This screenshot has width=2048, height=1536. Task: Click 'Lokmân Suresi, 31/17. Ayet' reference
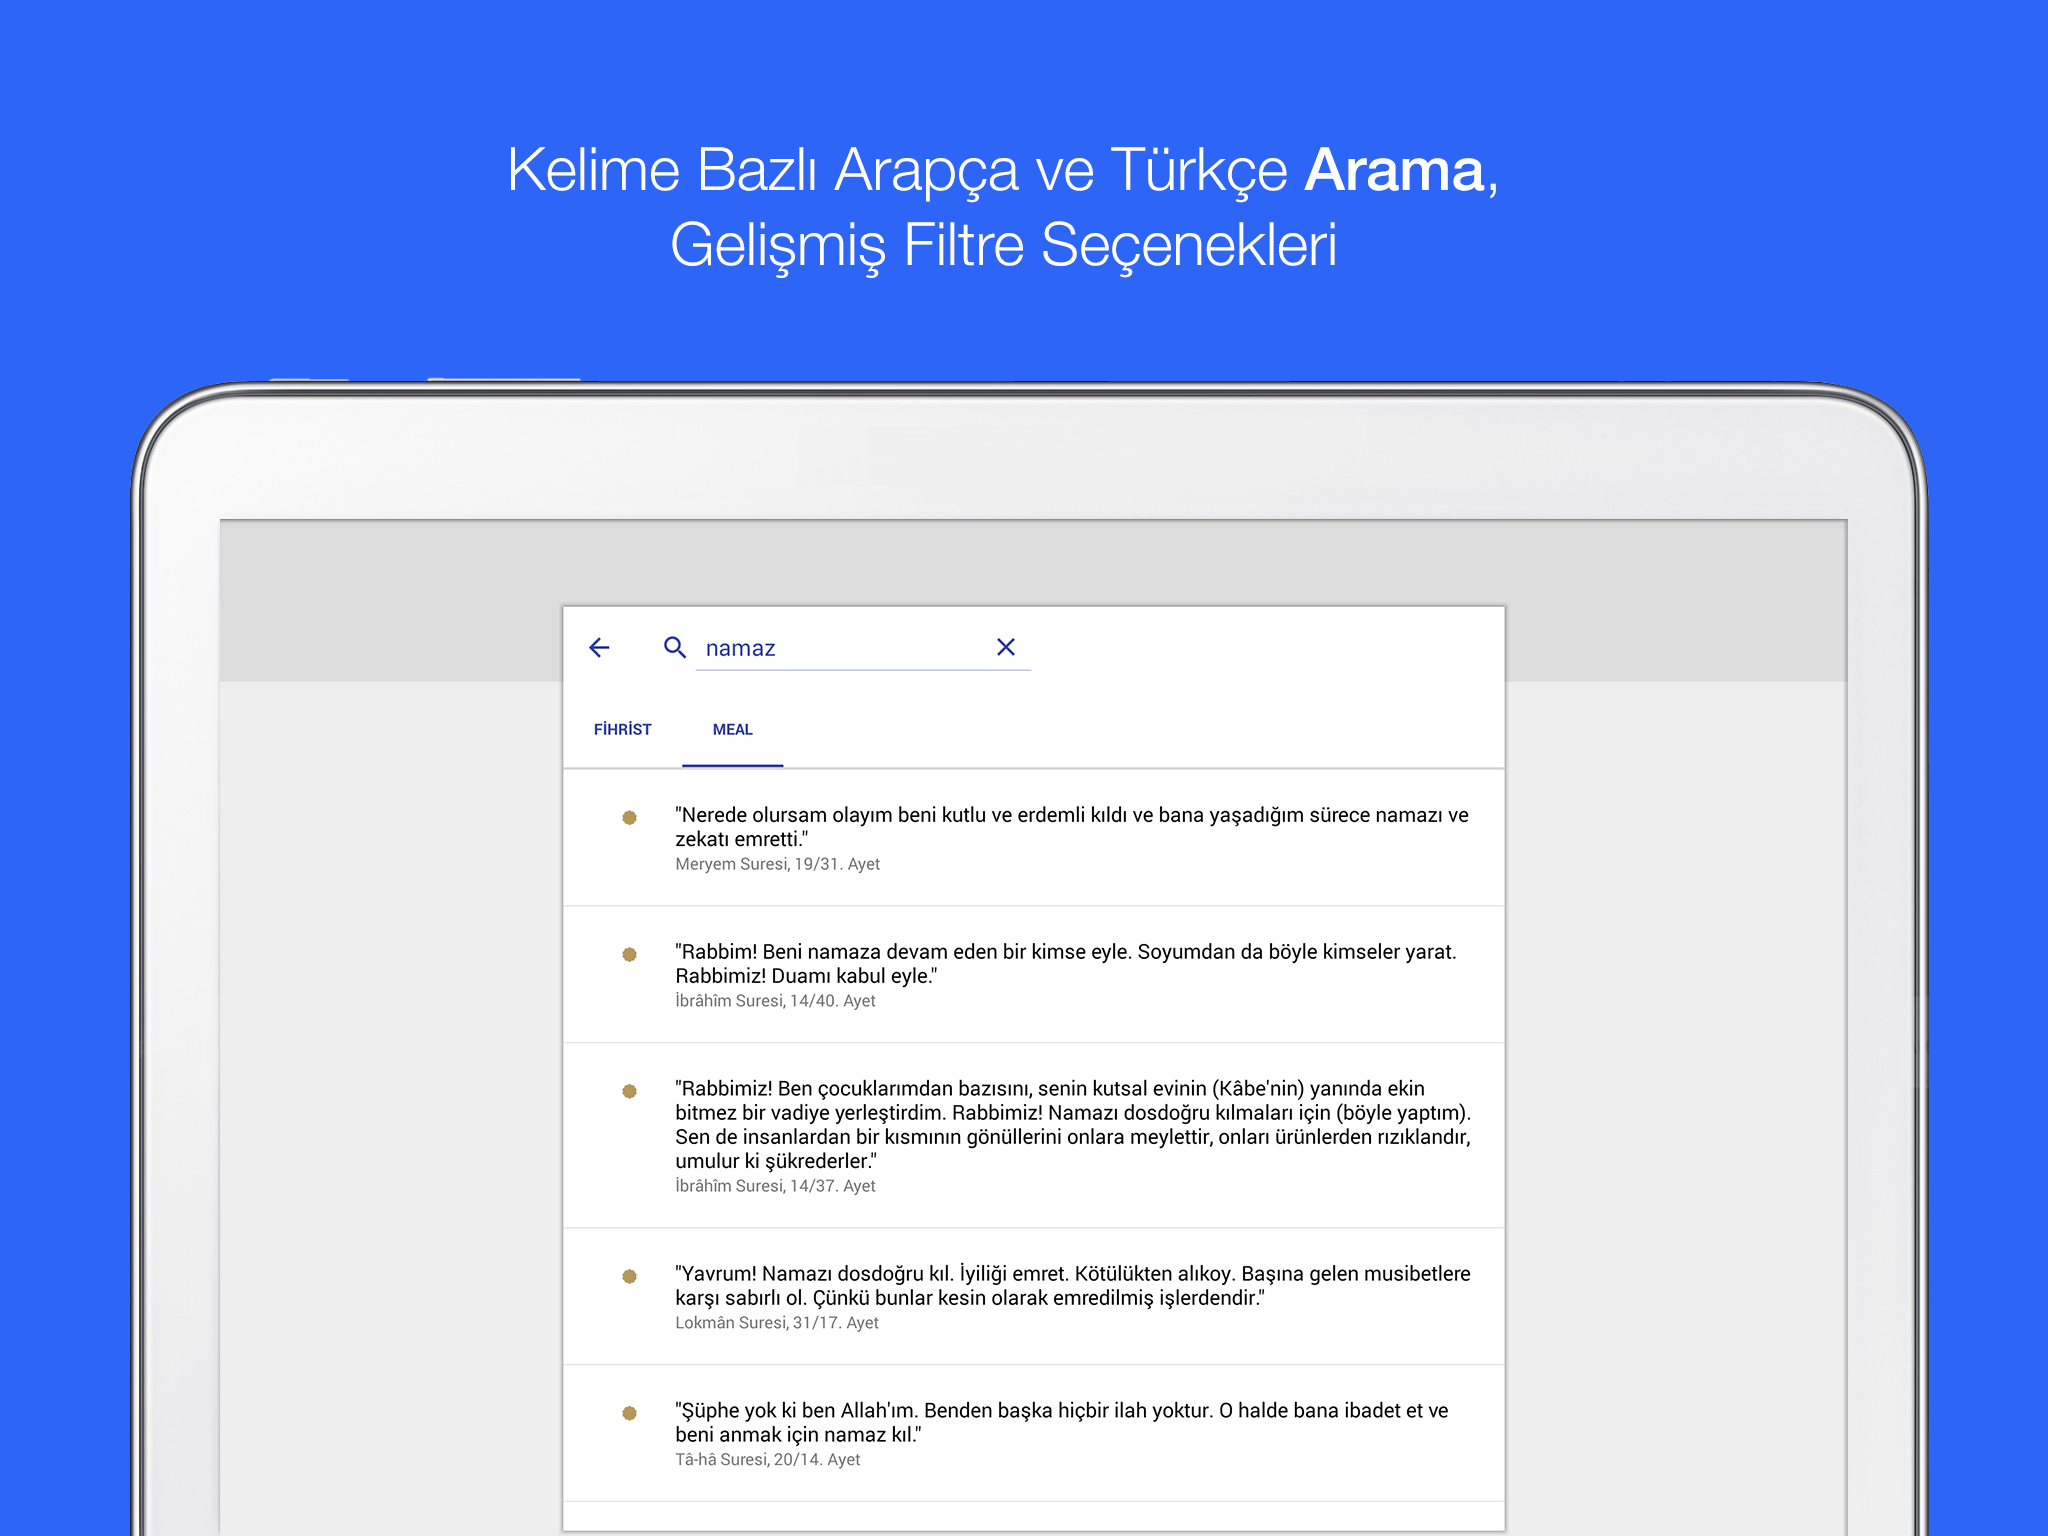point(777,1323)
